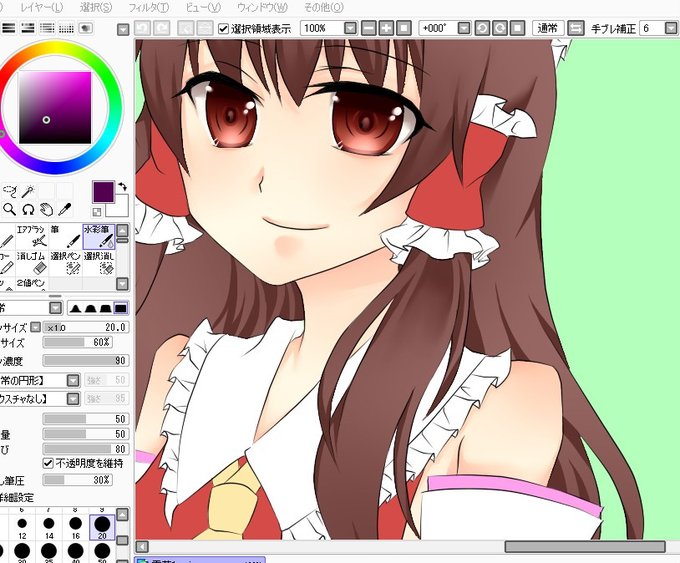680x563 pixels.
Task: Show the RGB slider panel icon
Action: (9, 28)
